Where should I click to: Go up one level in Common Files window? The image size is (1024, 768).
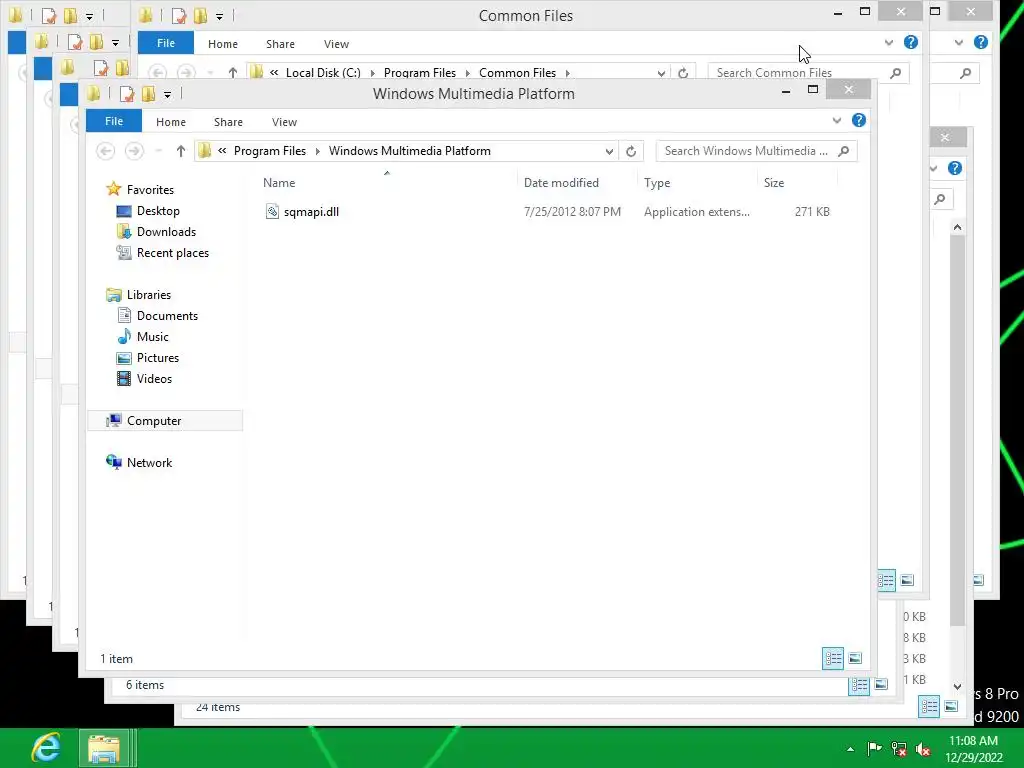[232, 73]
